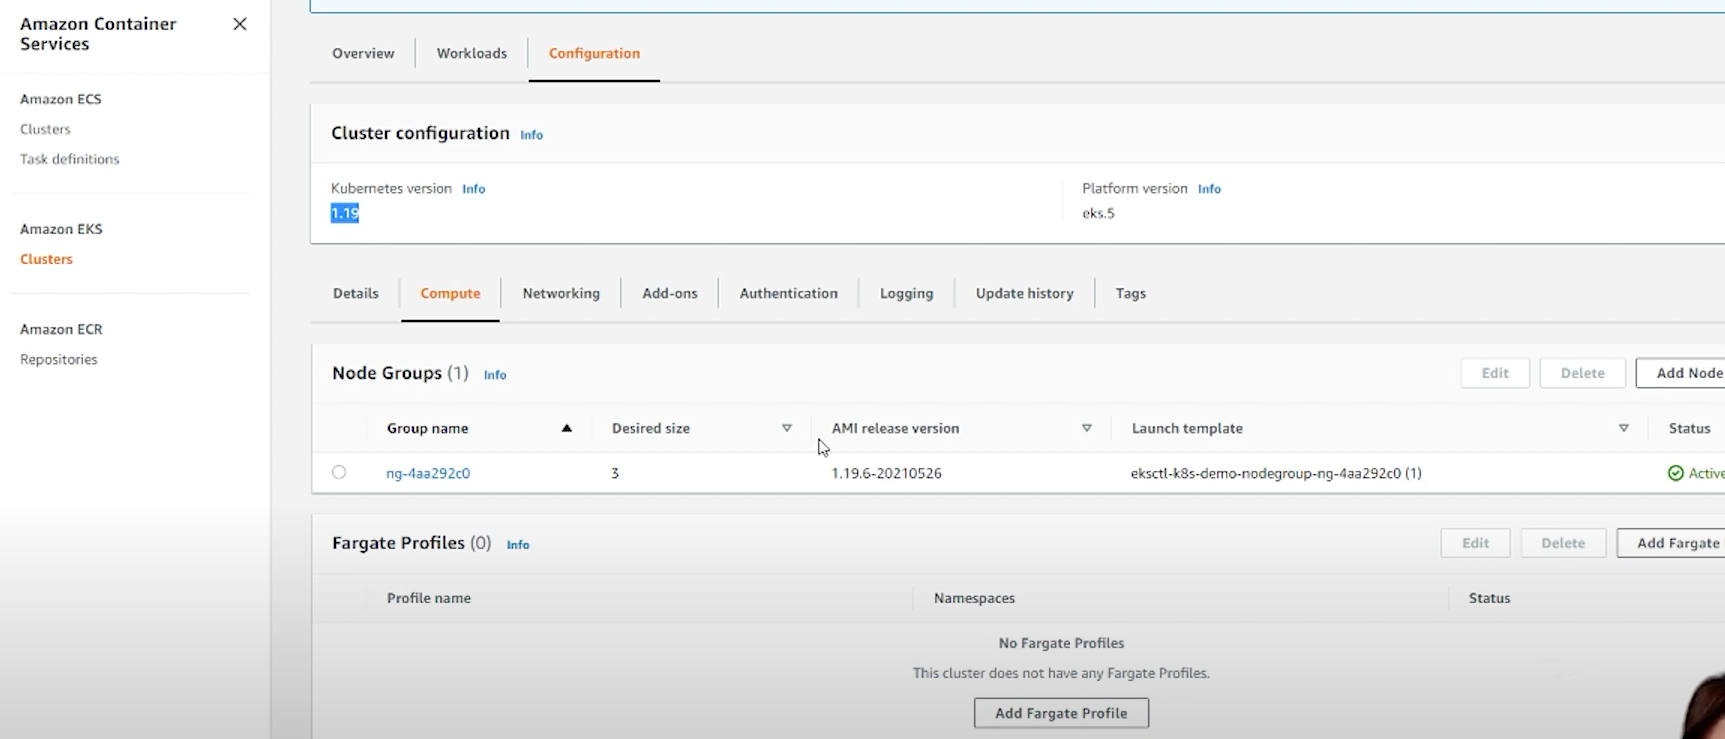Click Info link next to Node Groups
Screen dimensions: 1725x739
(x=495, y=375)
